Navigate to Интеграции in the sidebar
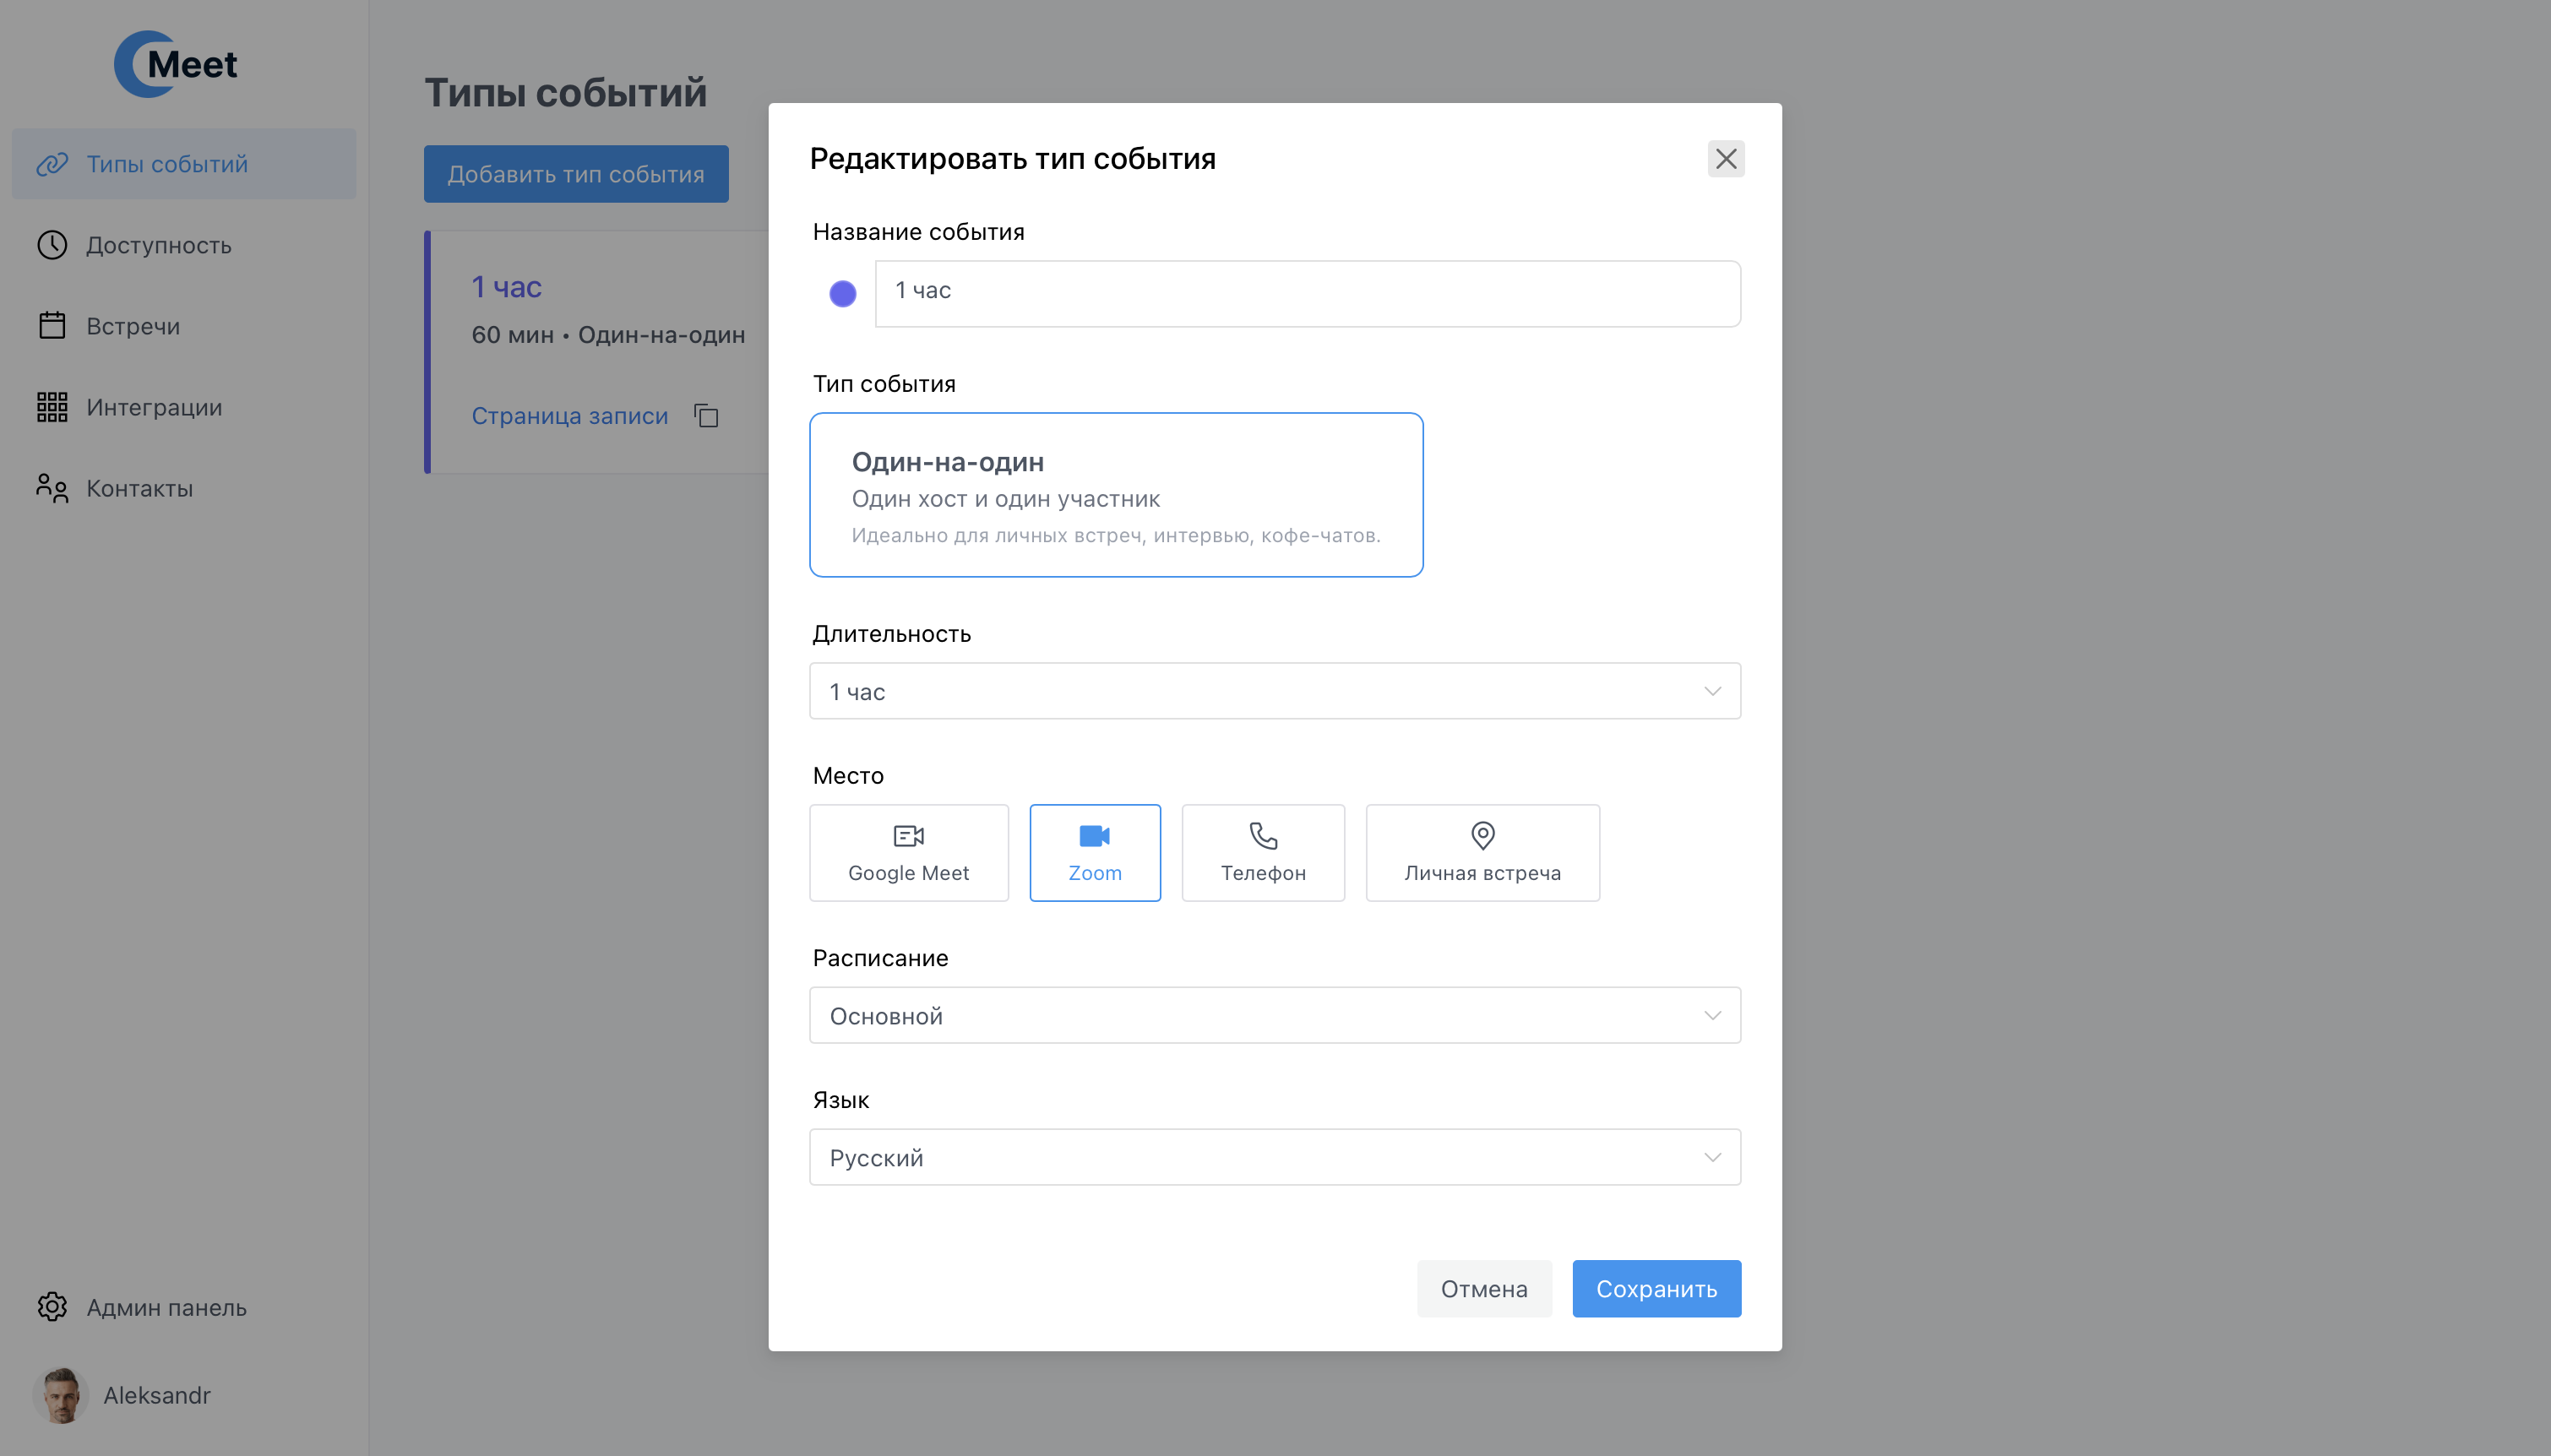The height and width of the screenshot is (1456, 2551). (x=184, y=407)
